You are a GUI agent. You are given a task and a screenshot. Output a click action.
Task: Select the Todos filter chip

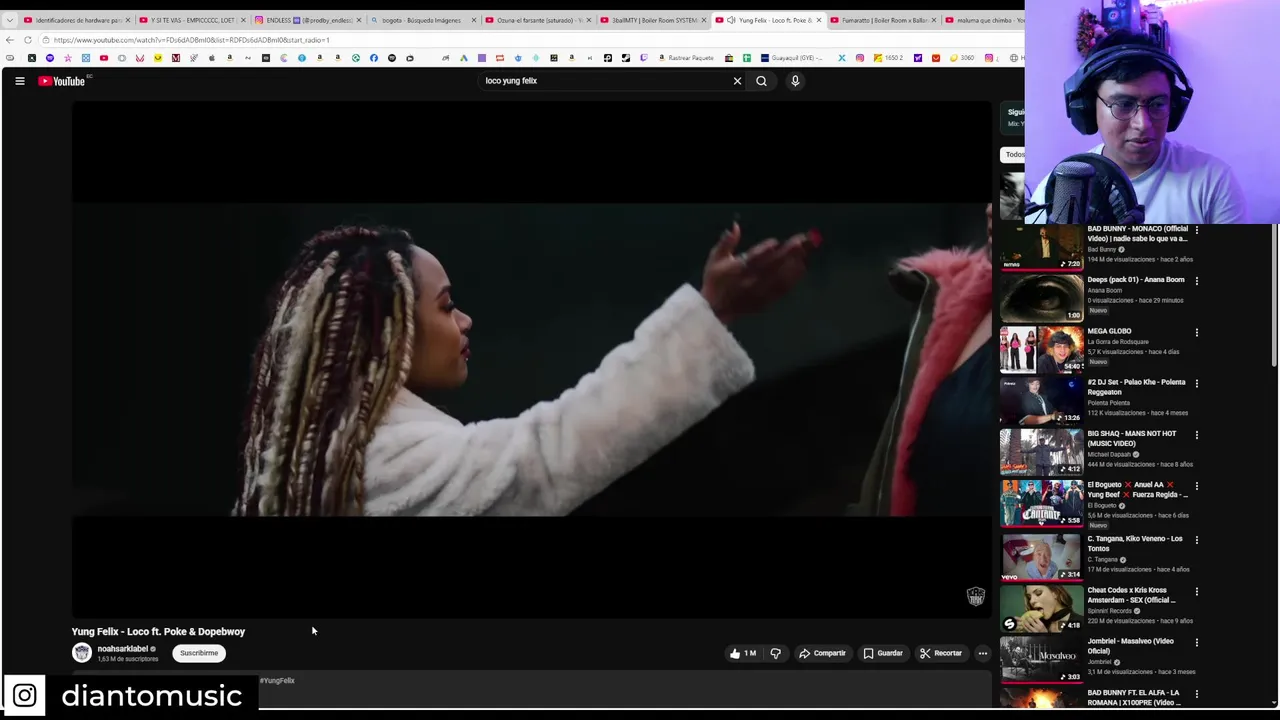pyautogui.click(x=1014, y=155)
